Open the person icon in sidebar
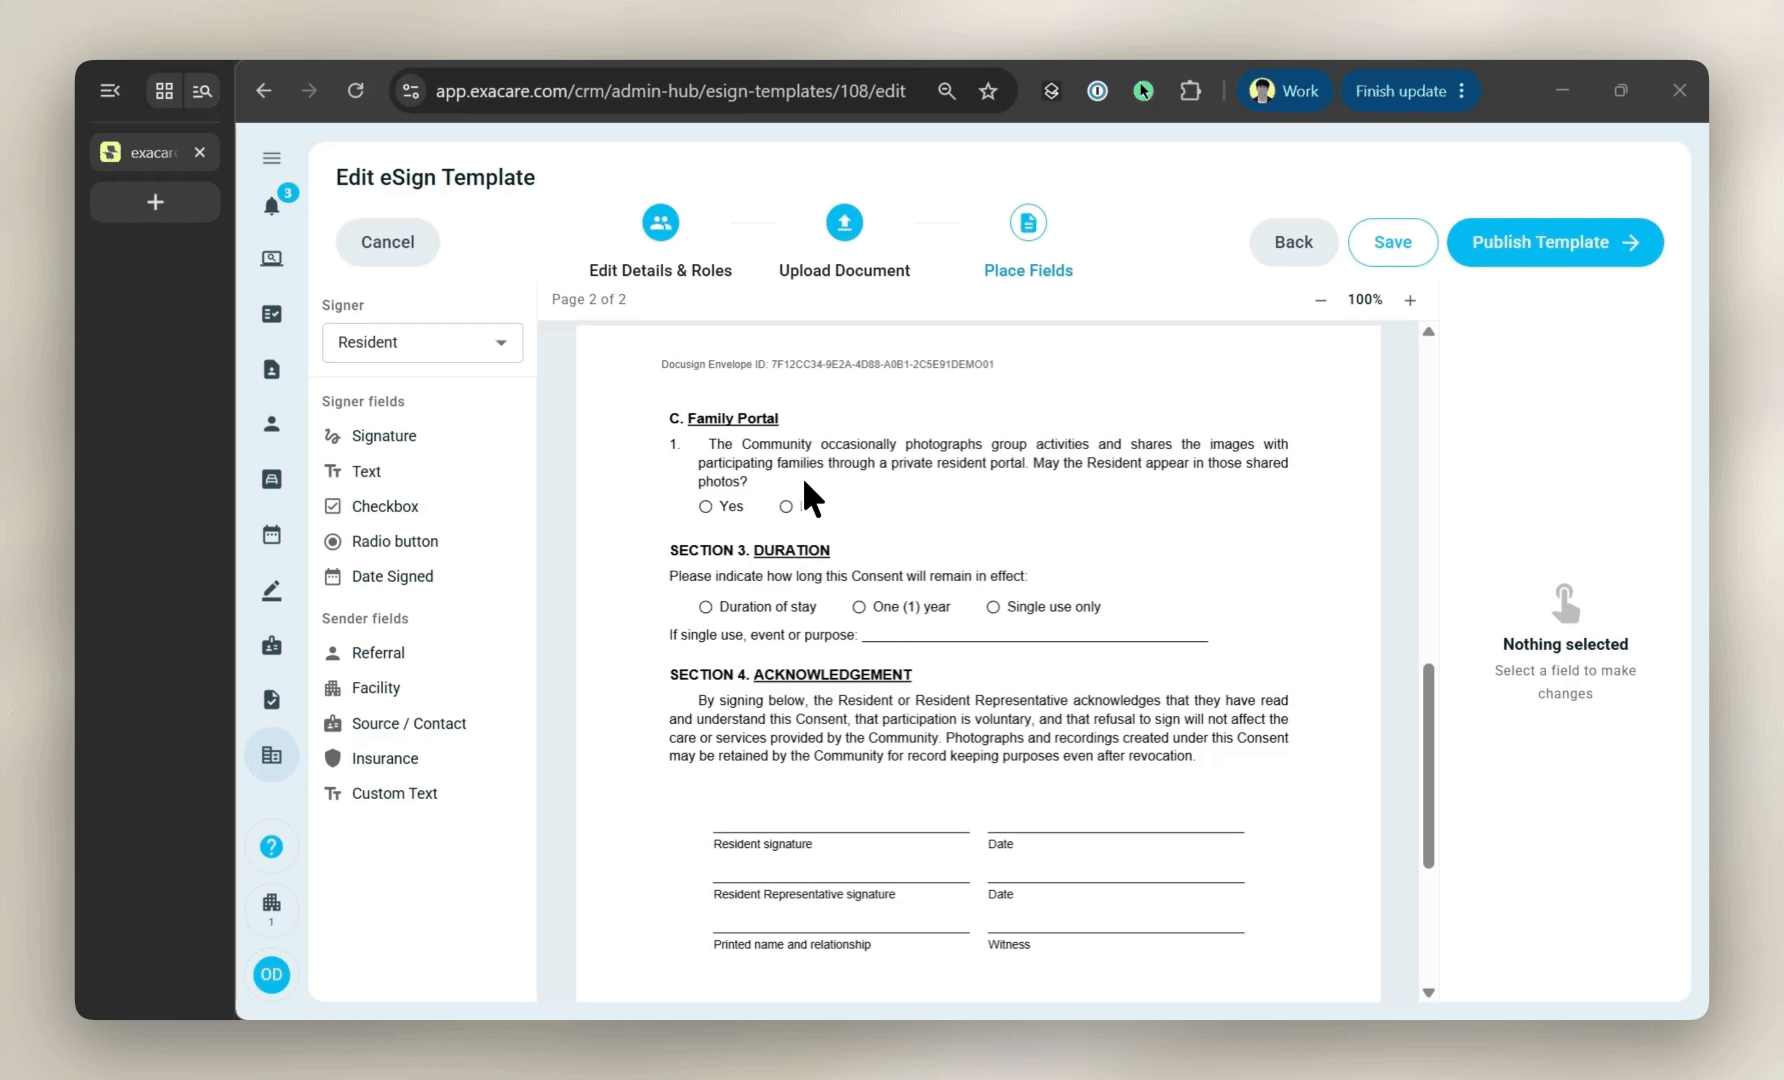Screen dimensions: 1784x1080 (271, 424)
